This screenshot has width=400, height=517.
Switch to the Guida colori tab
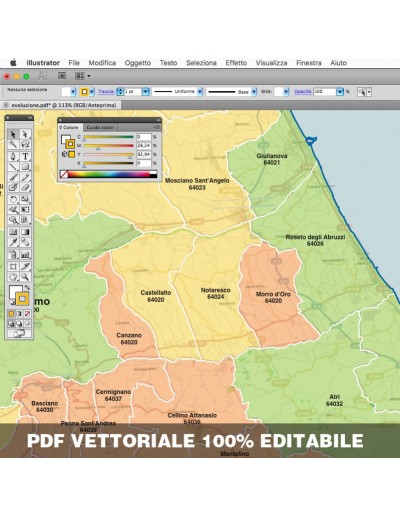pyautogui.click(x=100, y=127)
